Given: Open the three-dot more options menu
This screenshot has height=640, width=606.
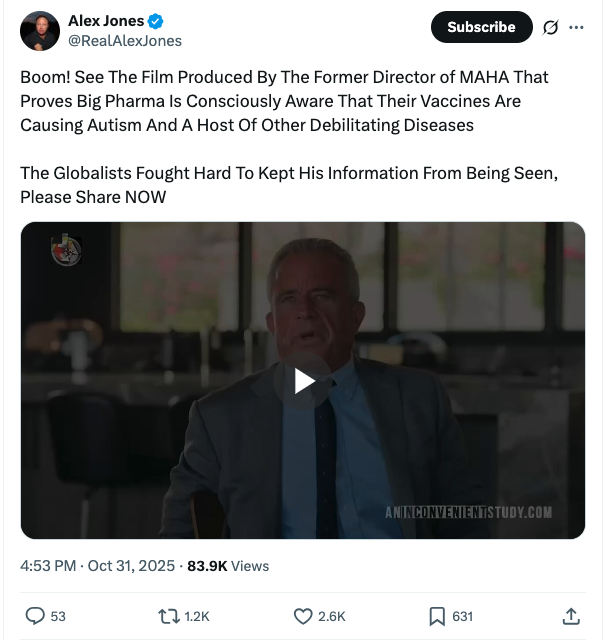Looking at the screenshot, I should (x=576, y=27).
